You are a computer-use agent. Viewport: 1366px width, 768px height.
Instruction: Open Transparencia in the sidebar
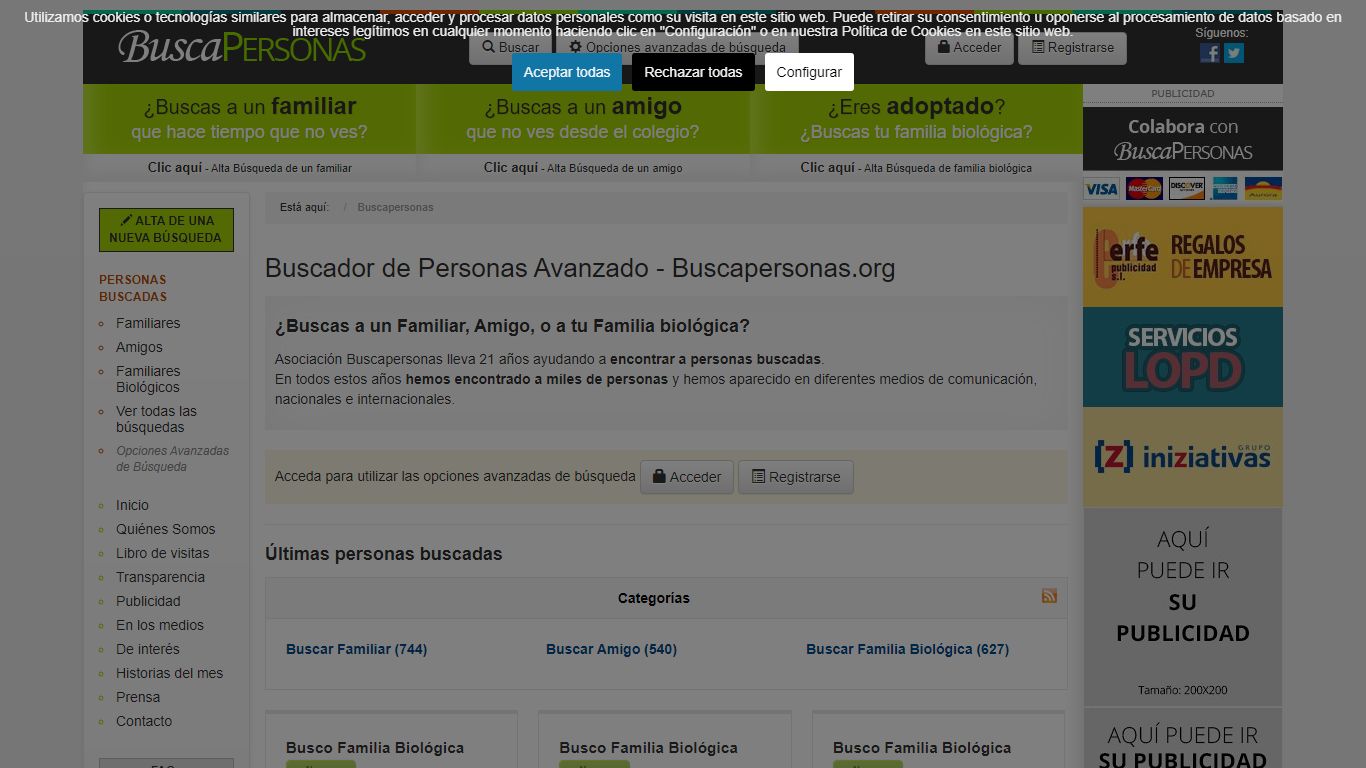click(160, 577)
